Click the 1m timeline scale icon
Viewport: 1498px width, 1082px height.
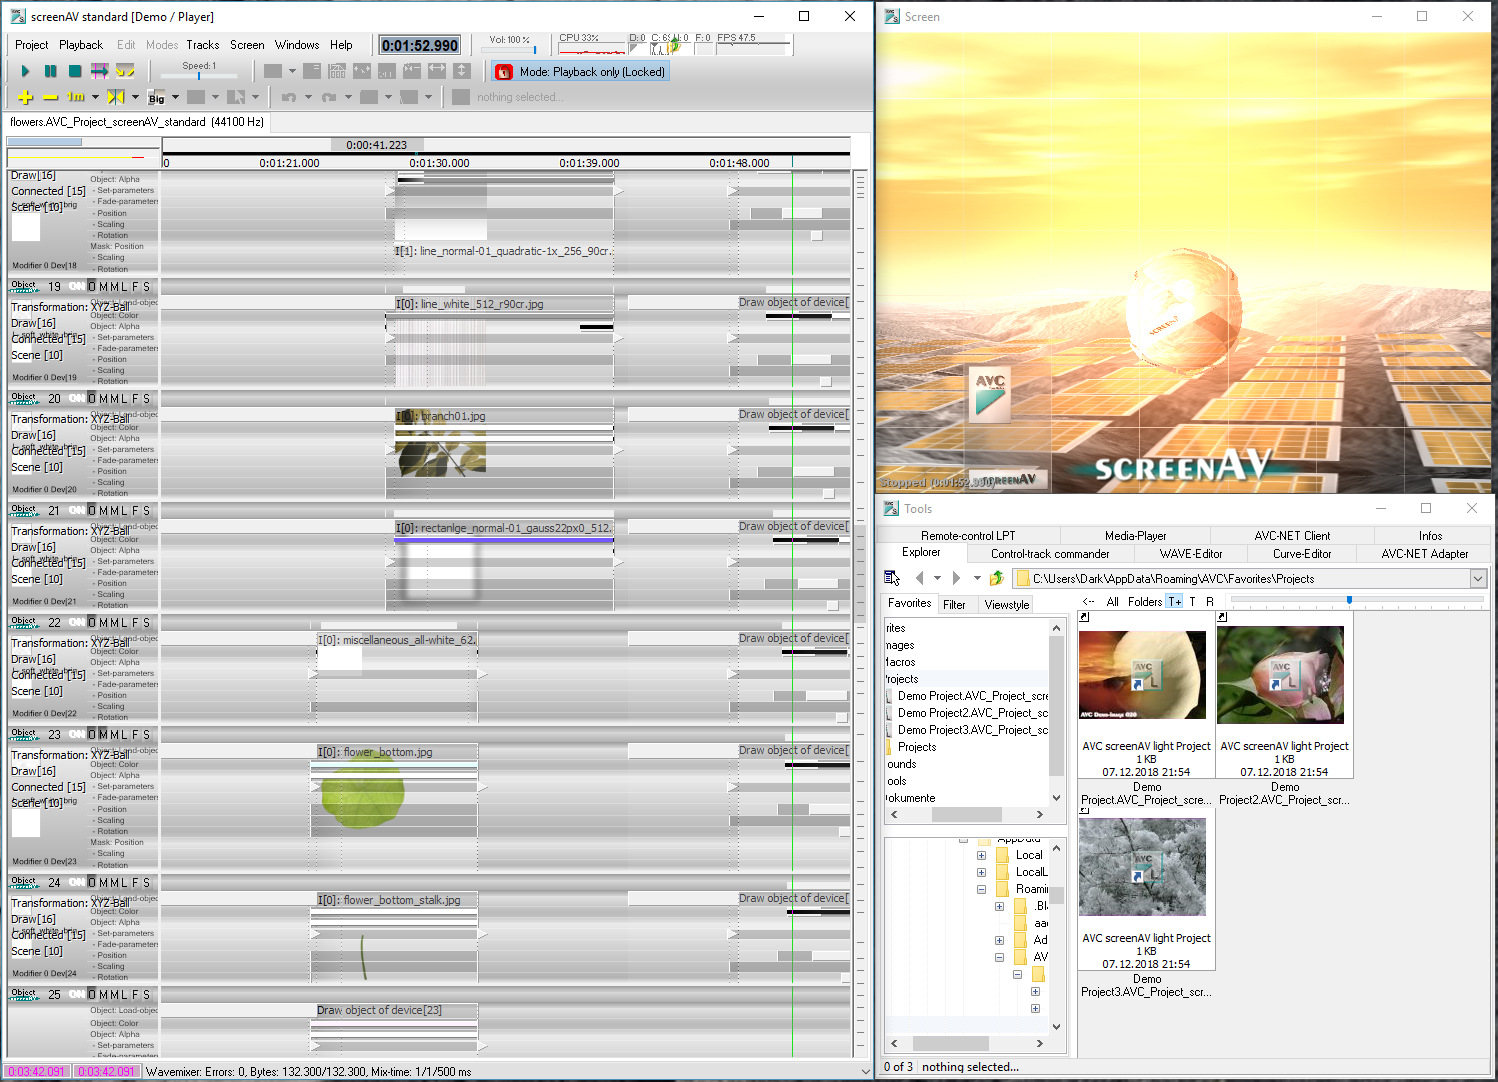click(76, 97)
